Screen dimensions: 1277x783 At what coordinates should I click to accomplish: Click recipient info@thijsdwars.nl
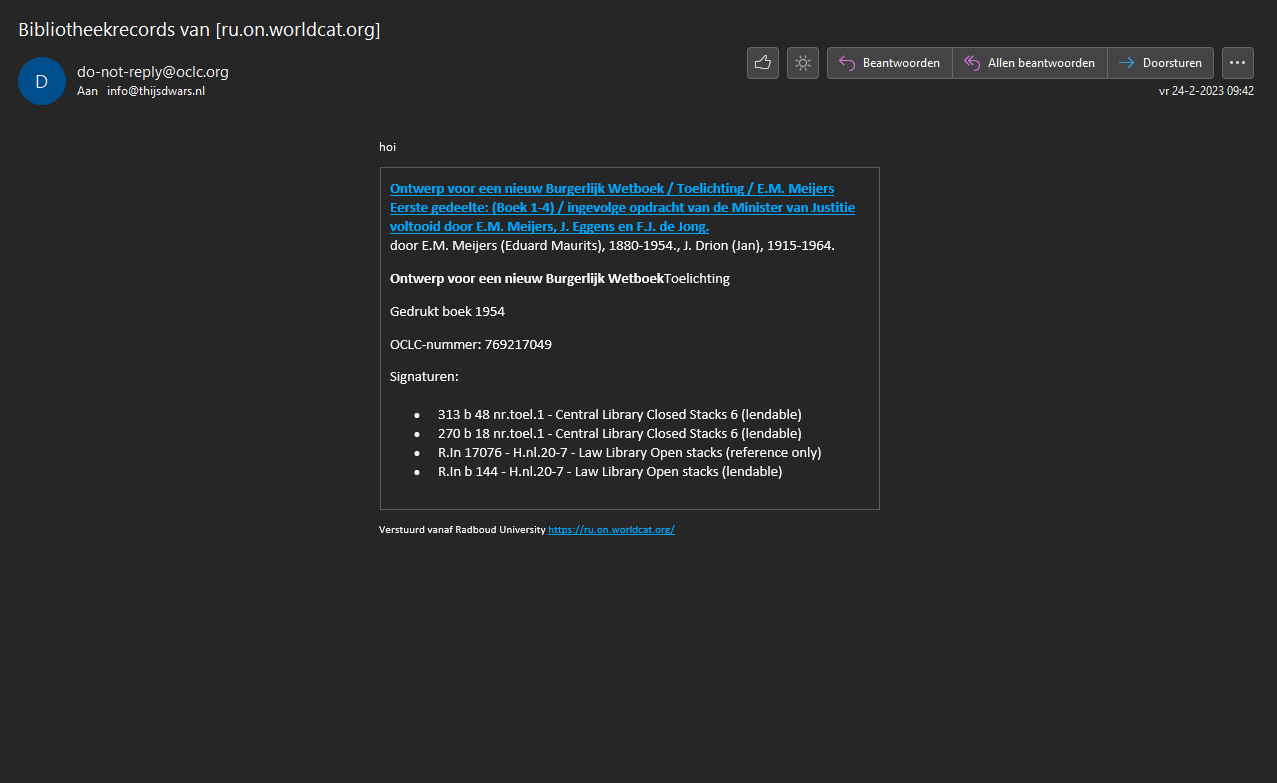tap(156, 91)
